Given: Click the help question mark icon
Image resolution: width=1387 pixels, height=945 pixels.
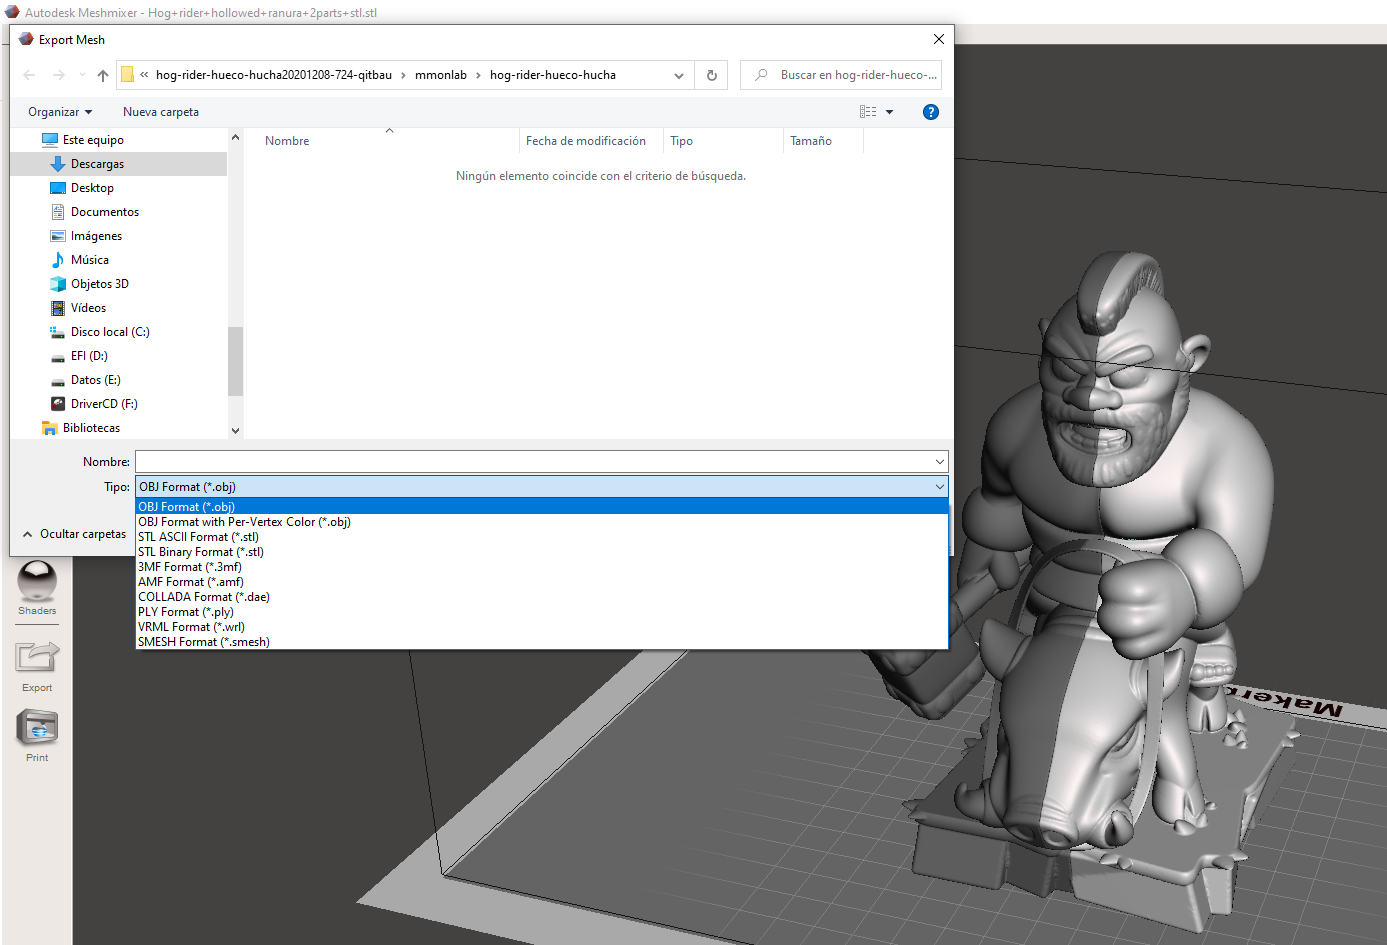Looking at the screenshot, I should coord(930,112).
